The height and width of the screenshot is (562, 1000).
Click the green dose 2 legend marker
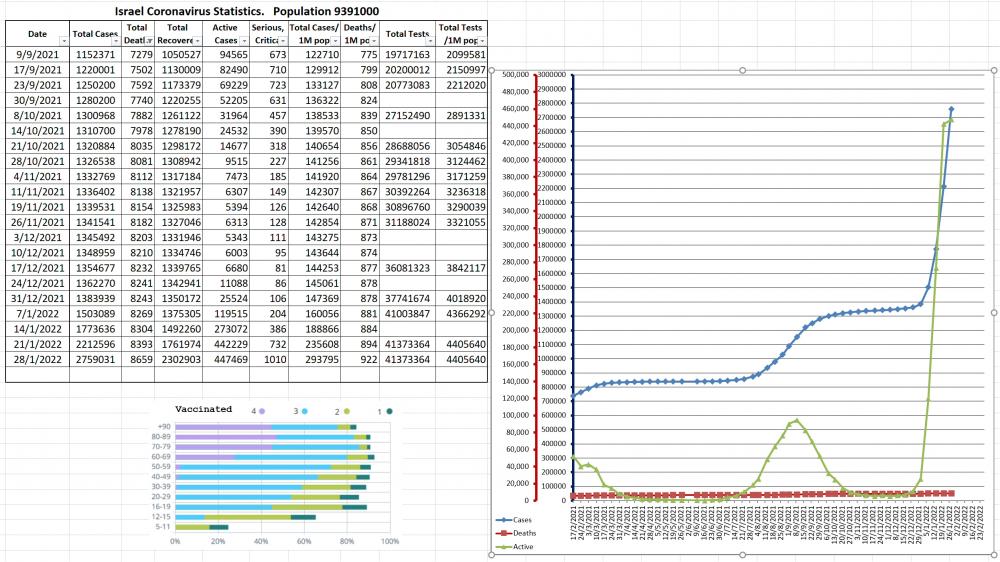click(347, 411)
